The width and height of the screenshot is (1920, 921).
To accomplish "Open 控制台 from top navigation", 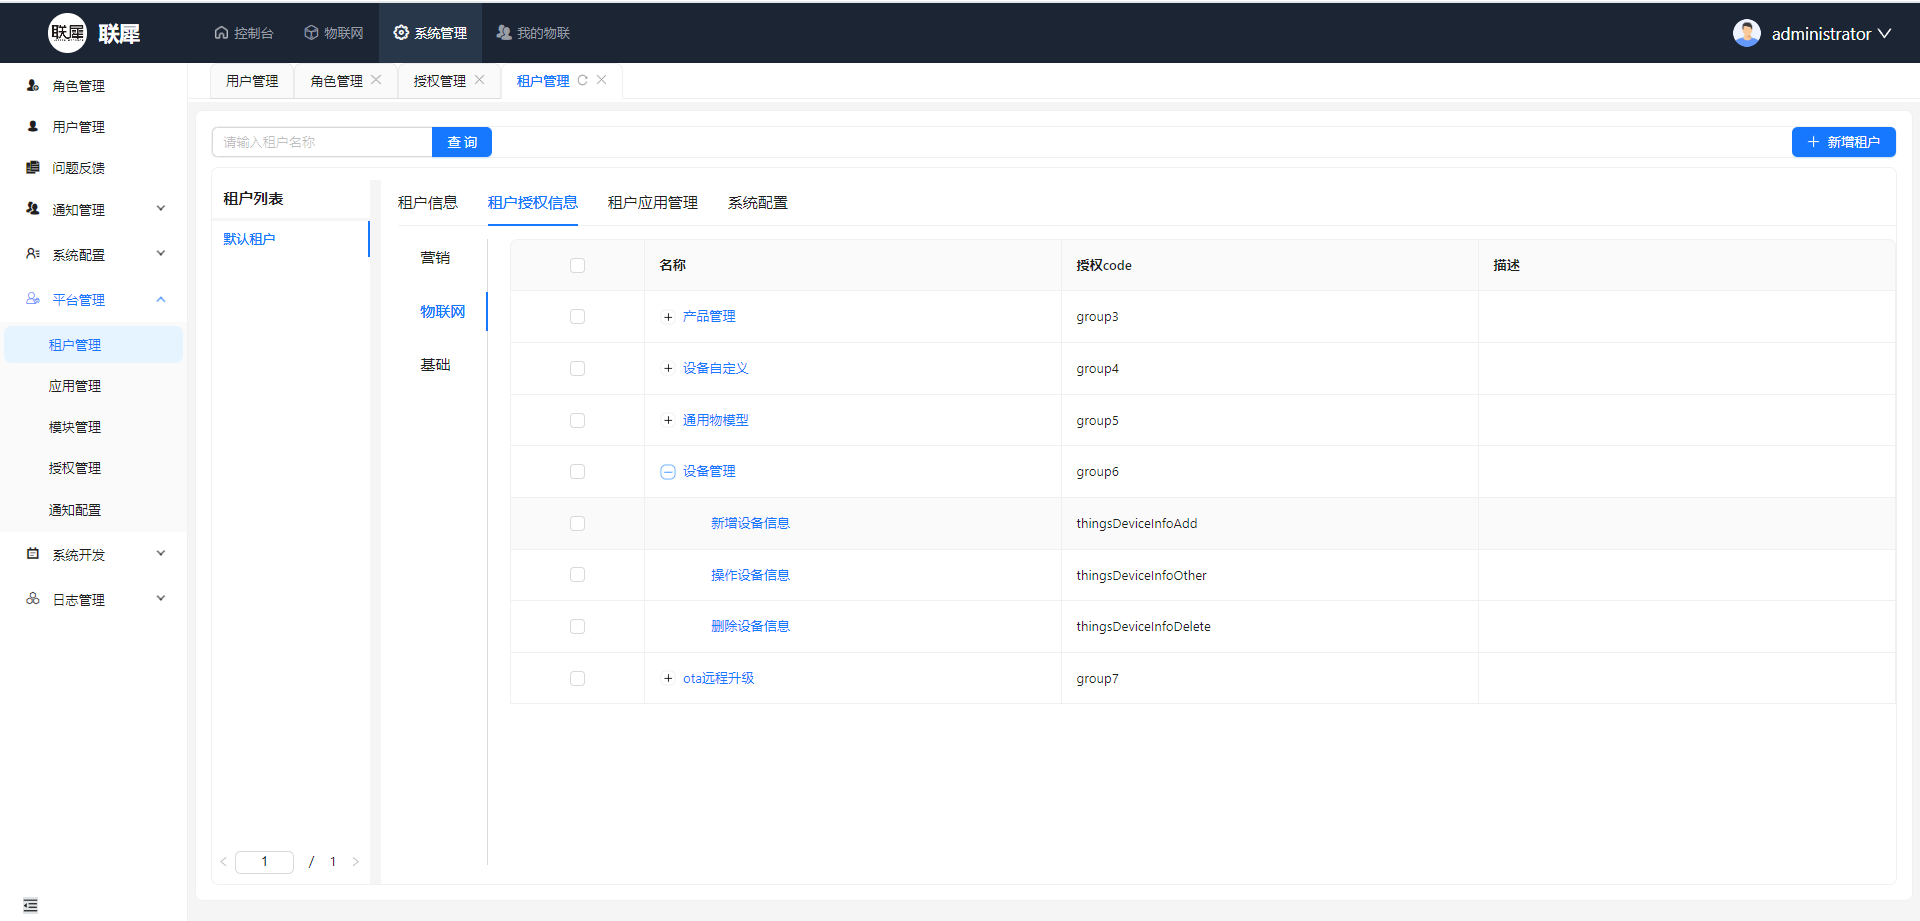I will pos(243,33).
